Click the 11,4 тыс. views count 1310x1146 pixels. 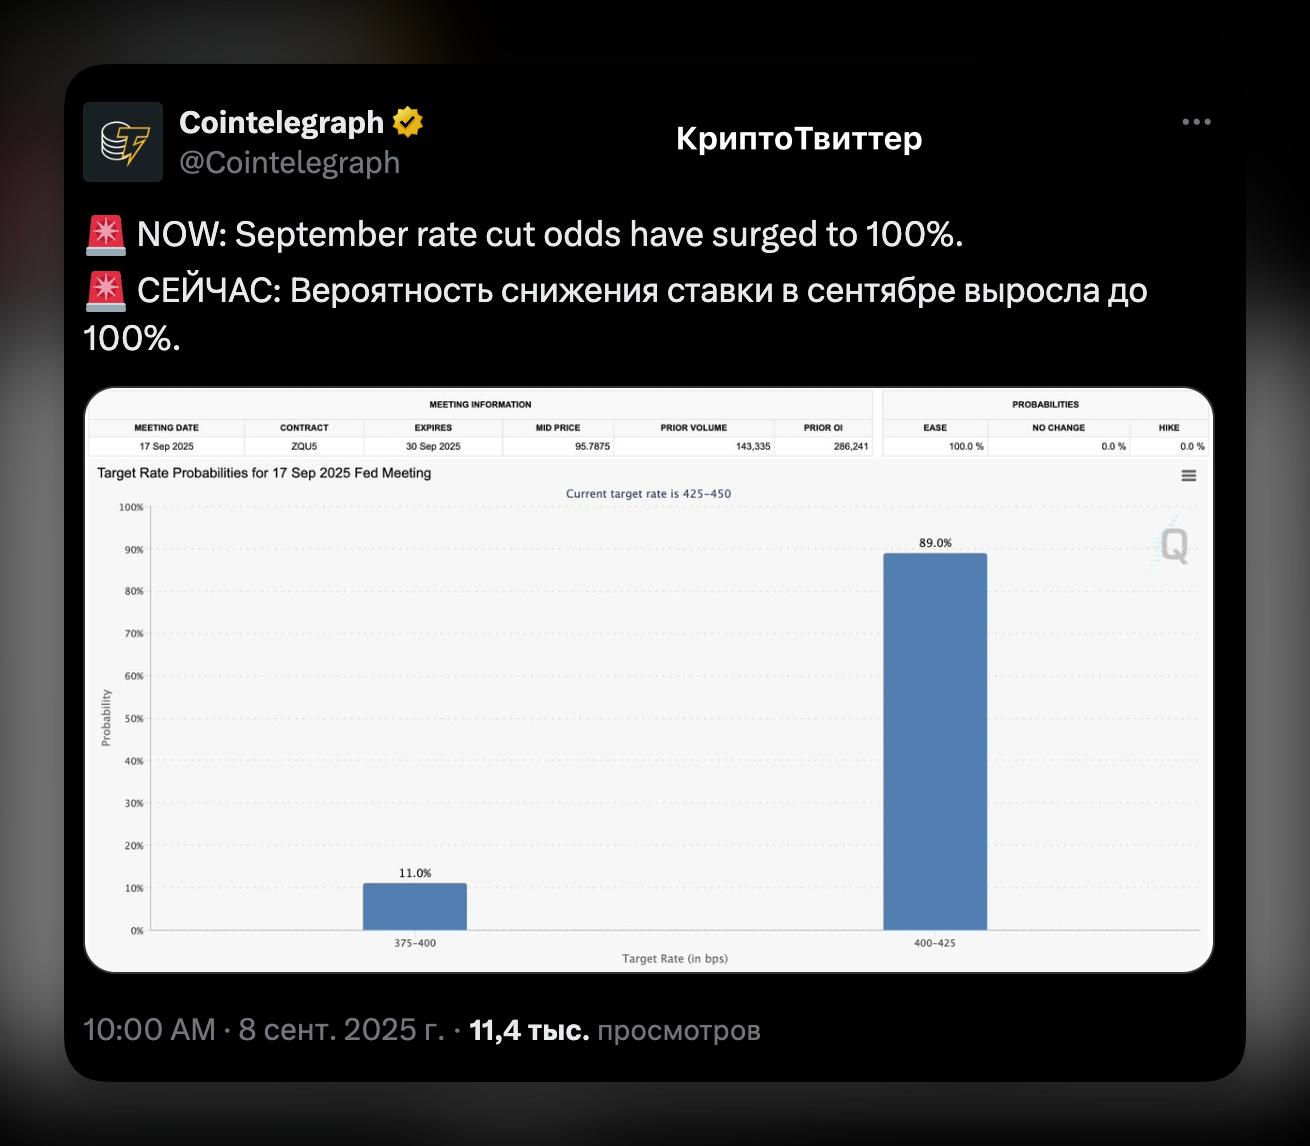pyautogui.click(x=529, y=1030)
